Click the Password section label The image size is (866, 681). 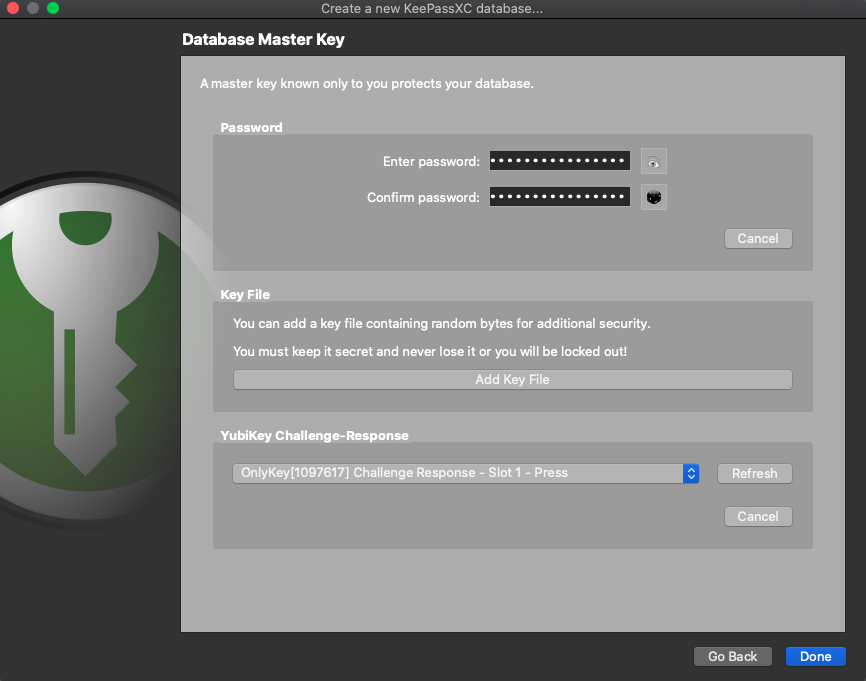[251, 128]
